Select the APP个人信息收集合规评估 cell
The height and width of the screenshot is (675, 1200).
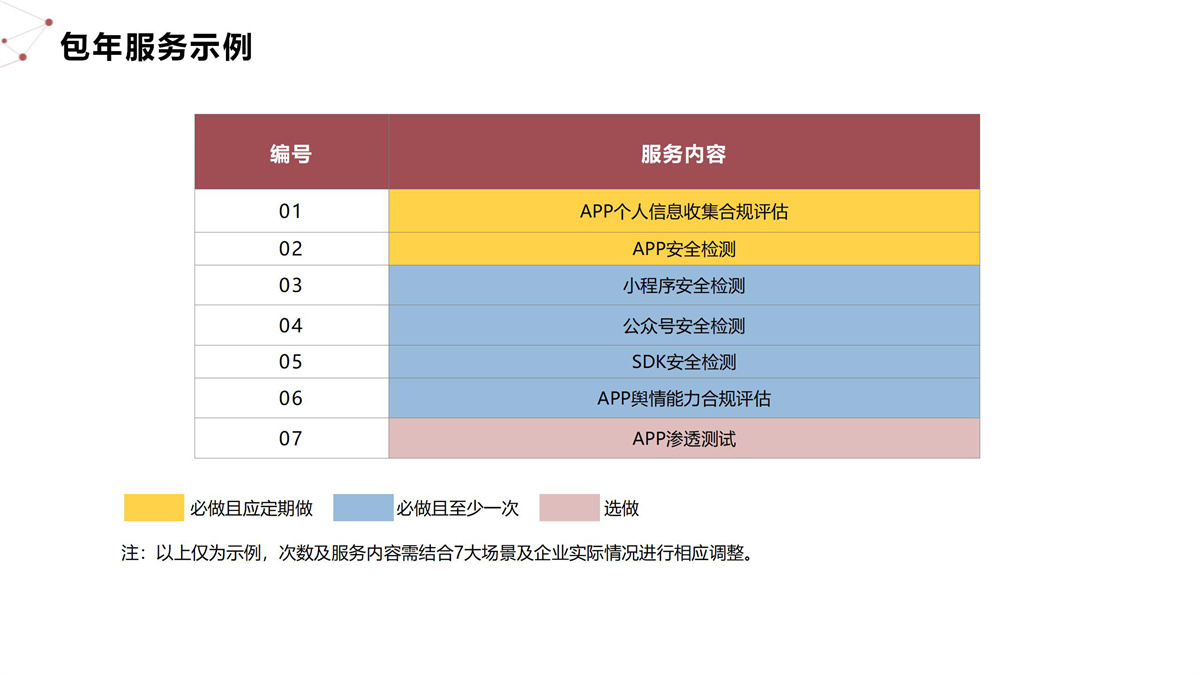click(x=683, y=212)
